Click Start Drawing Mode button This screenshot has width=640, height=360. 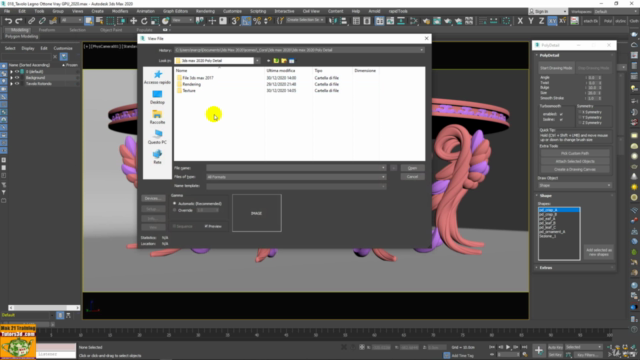tap(556, 68)
